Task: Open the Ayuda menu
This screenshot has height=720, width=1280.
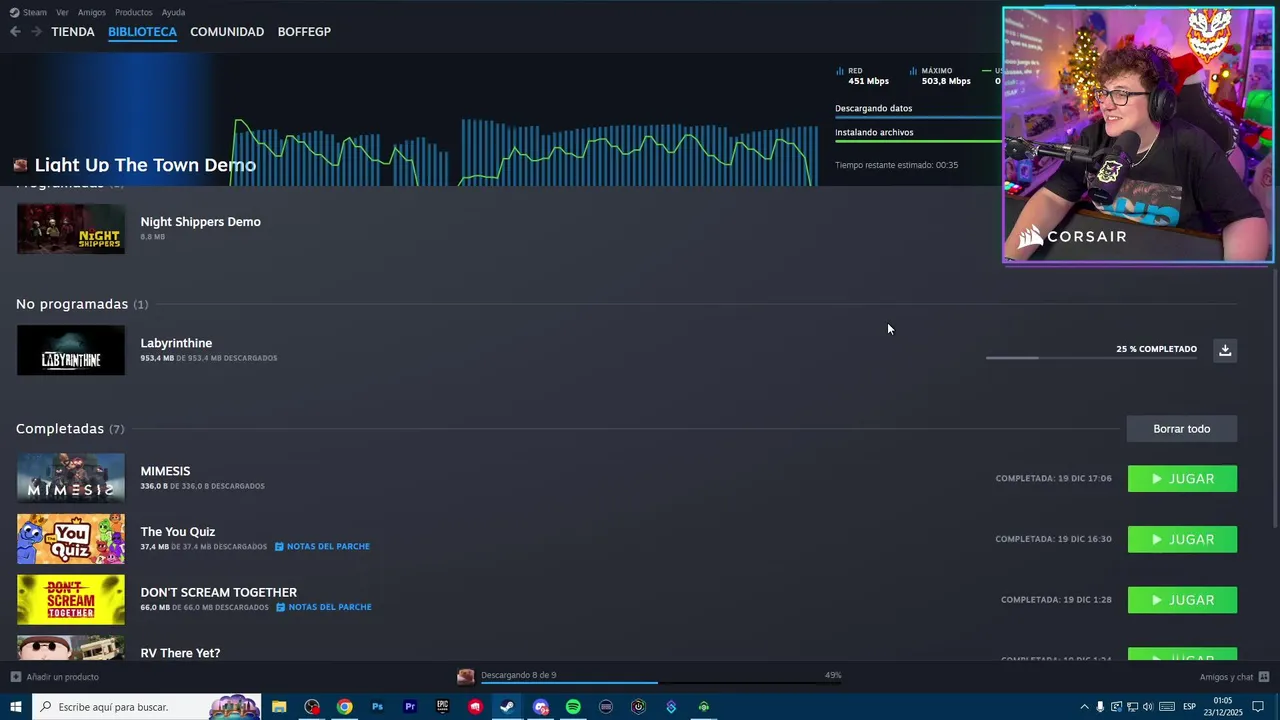Action: (x=173, y=12)
